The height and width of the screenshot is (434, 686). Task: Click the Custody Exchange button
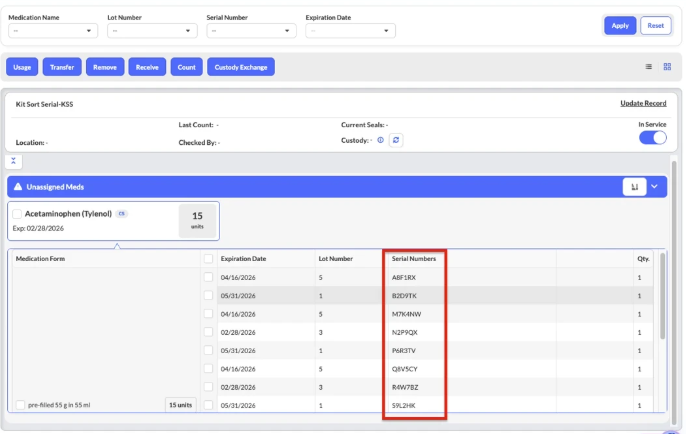click(x=240, y=67)
